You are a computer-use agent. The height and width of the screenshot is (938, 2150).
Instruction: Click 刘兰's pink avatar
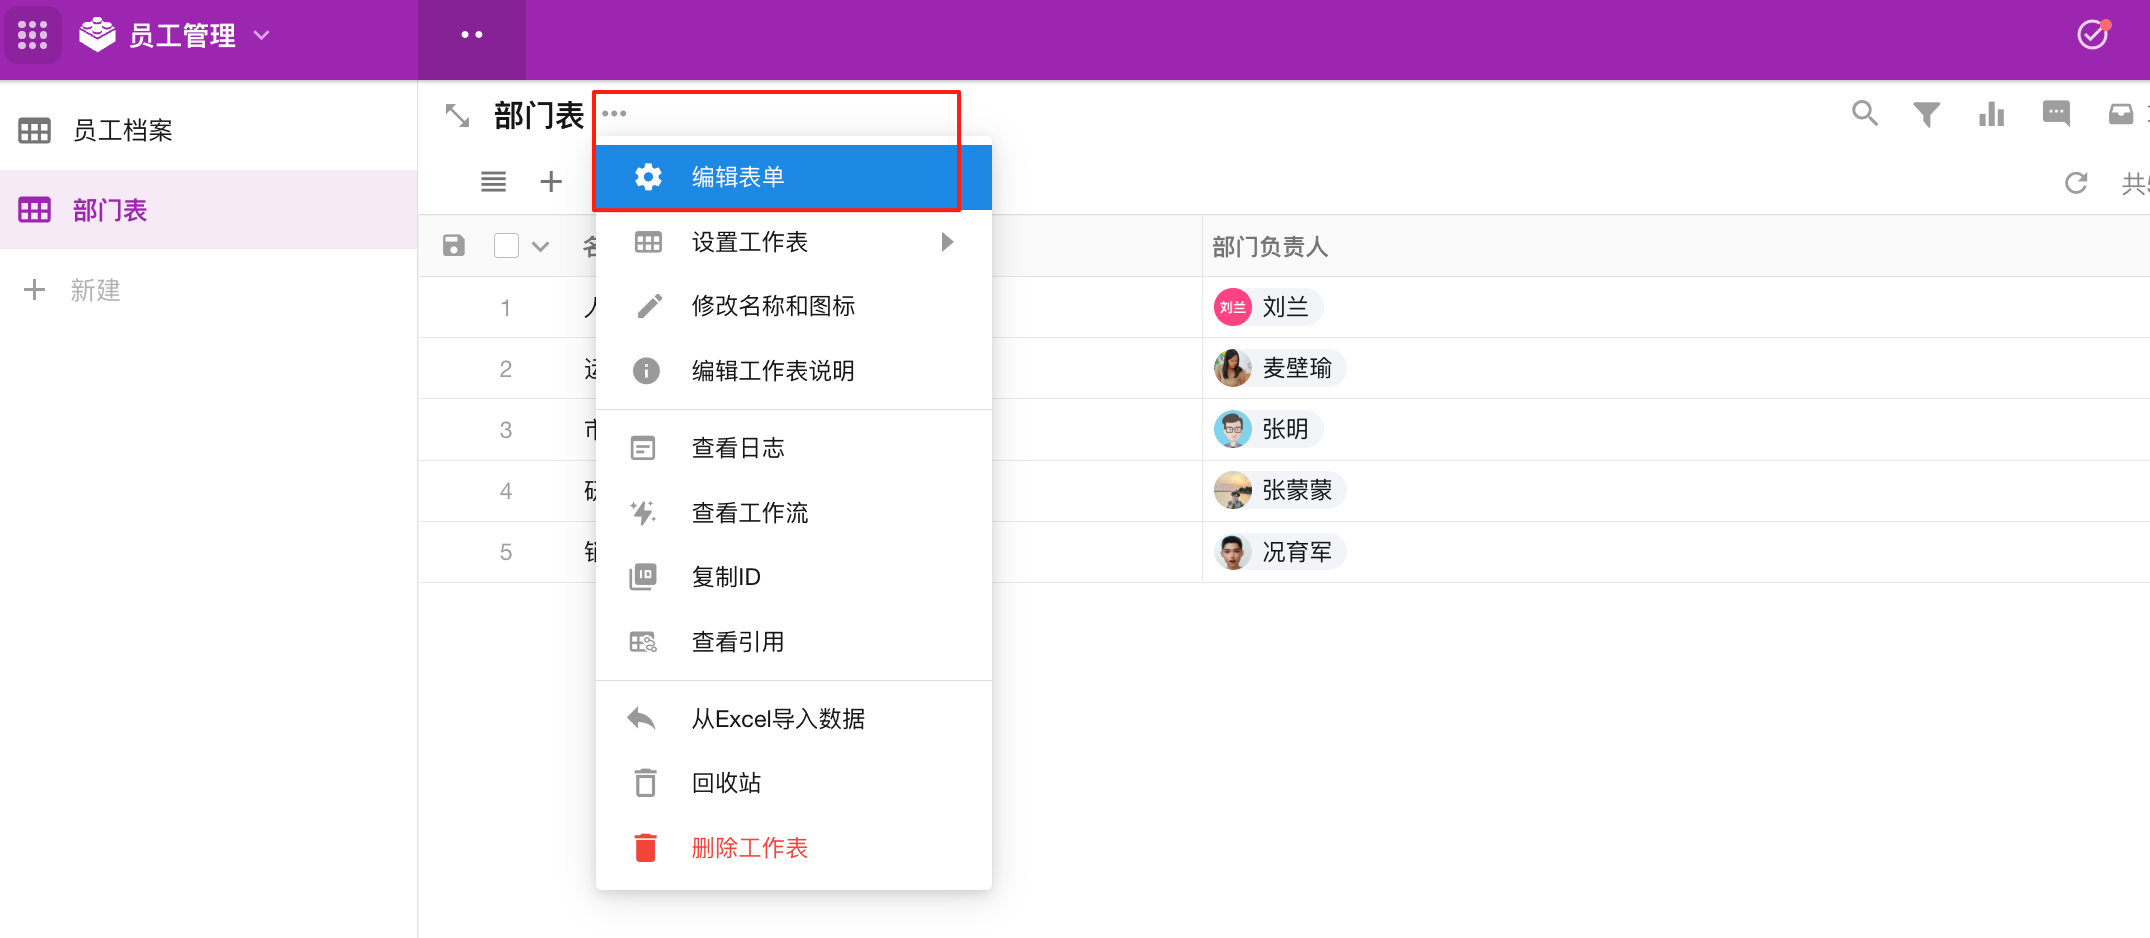click(1233, 307)
